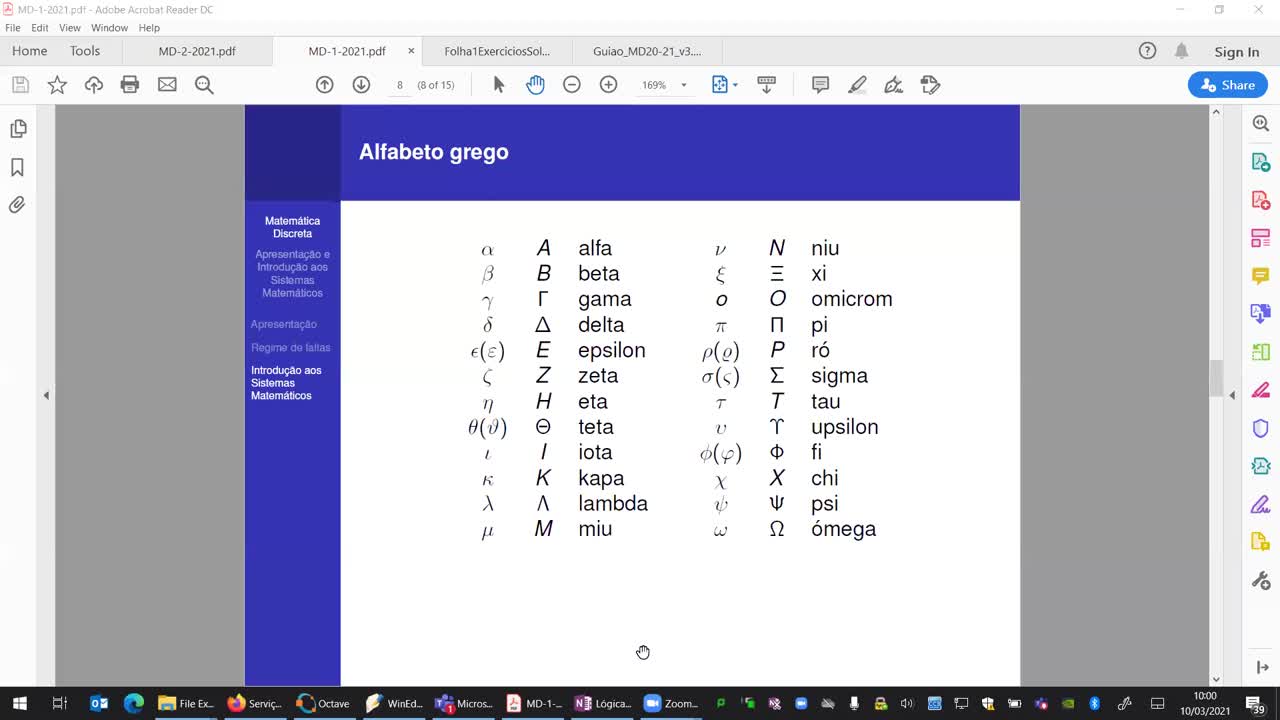This screenshot has height=720, width=1280.
Task: Open the Comment tool in the right pane
Action: 1260,276
